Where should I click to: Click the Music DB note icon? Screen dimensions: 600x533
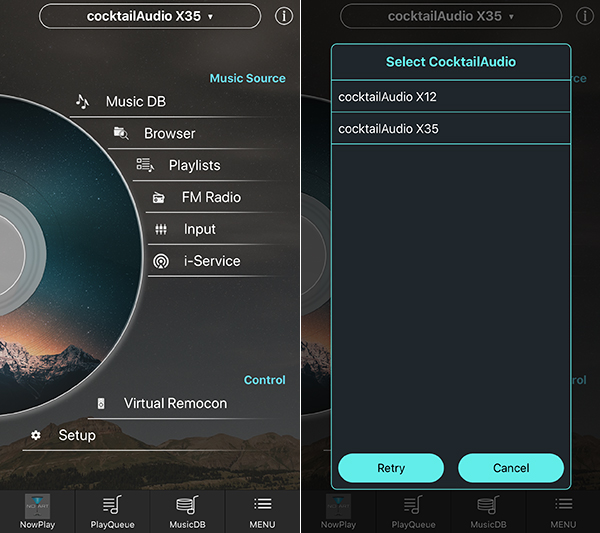pyautogui.click(x=82, y=101)
